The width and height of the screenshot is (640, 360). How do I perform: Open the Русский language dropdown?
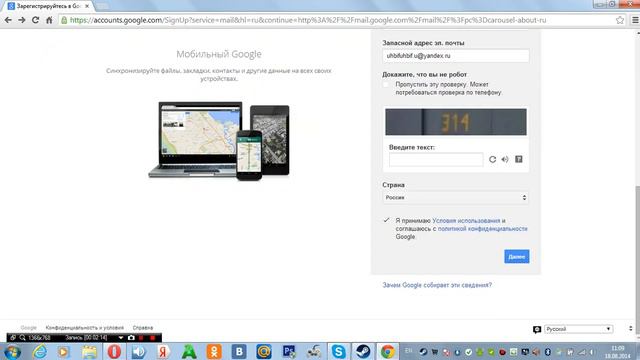pyautogui.click(x=578, y=329)
